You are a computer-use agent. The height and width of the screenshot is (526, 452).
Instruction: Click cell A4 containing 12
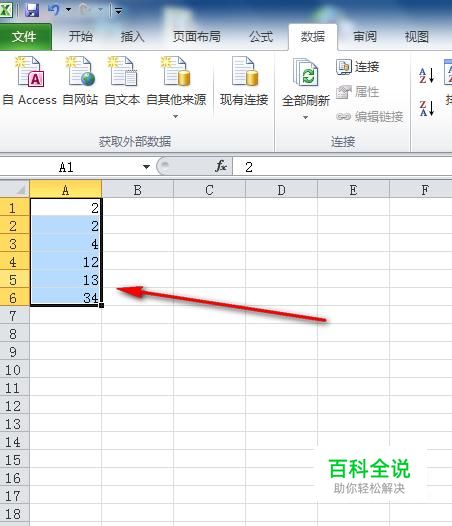tap(66, 262)
